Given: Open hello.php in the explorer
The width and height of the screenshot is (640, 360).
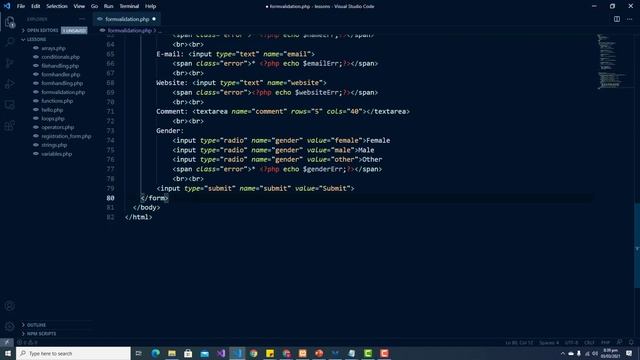Looking at the screenshot, I should click(x=52, y=110).
